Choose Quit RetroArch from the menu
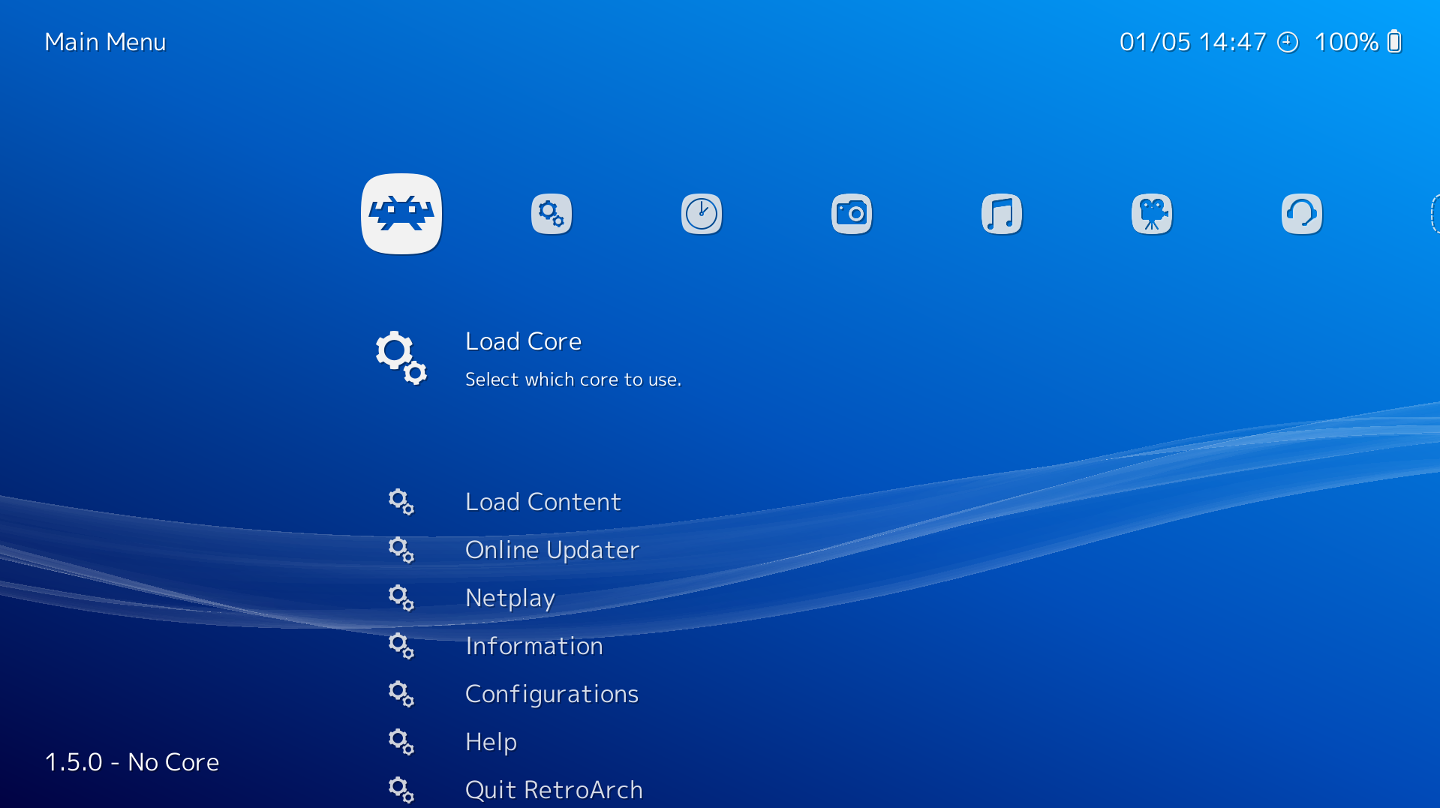Viewport: 1440px width, 808px height. pos(554,790)
